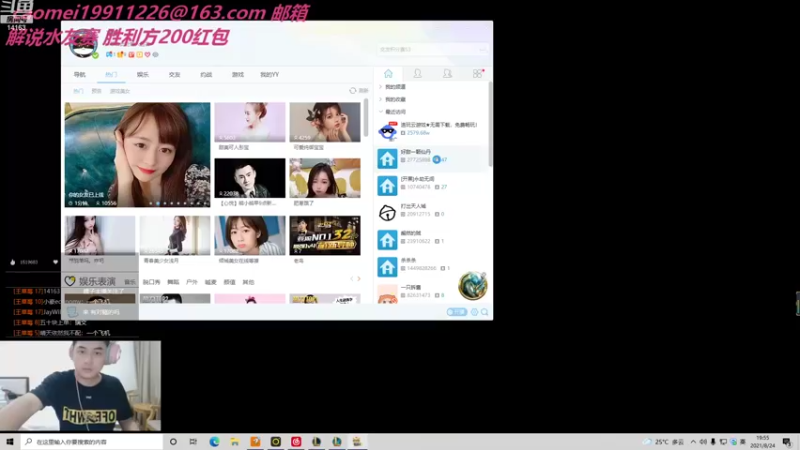Open the bell-shaped channel icon at 20912715
Image resolution: width=800 pixels, height=450 pixels.
click(x=387, y=212)
